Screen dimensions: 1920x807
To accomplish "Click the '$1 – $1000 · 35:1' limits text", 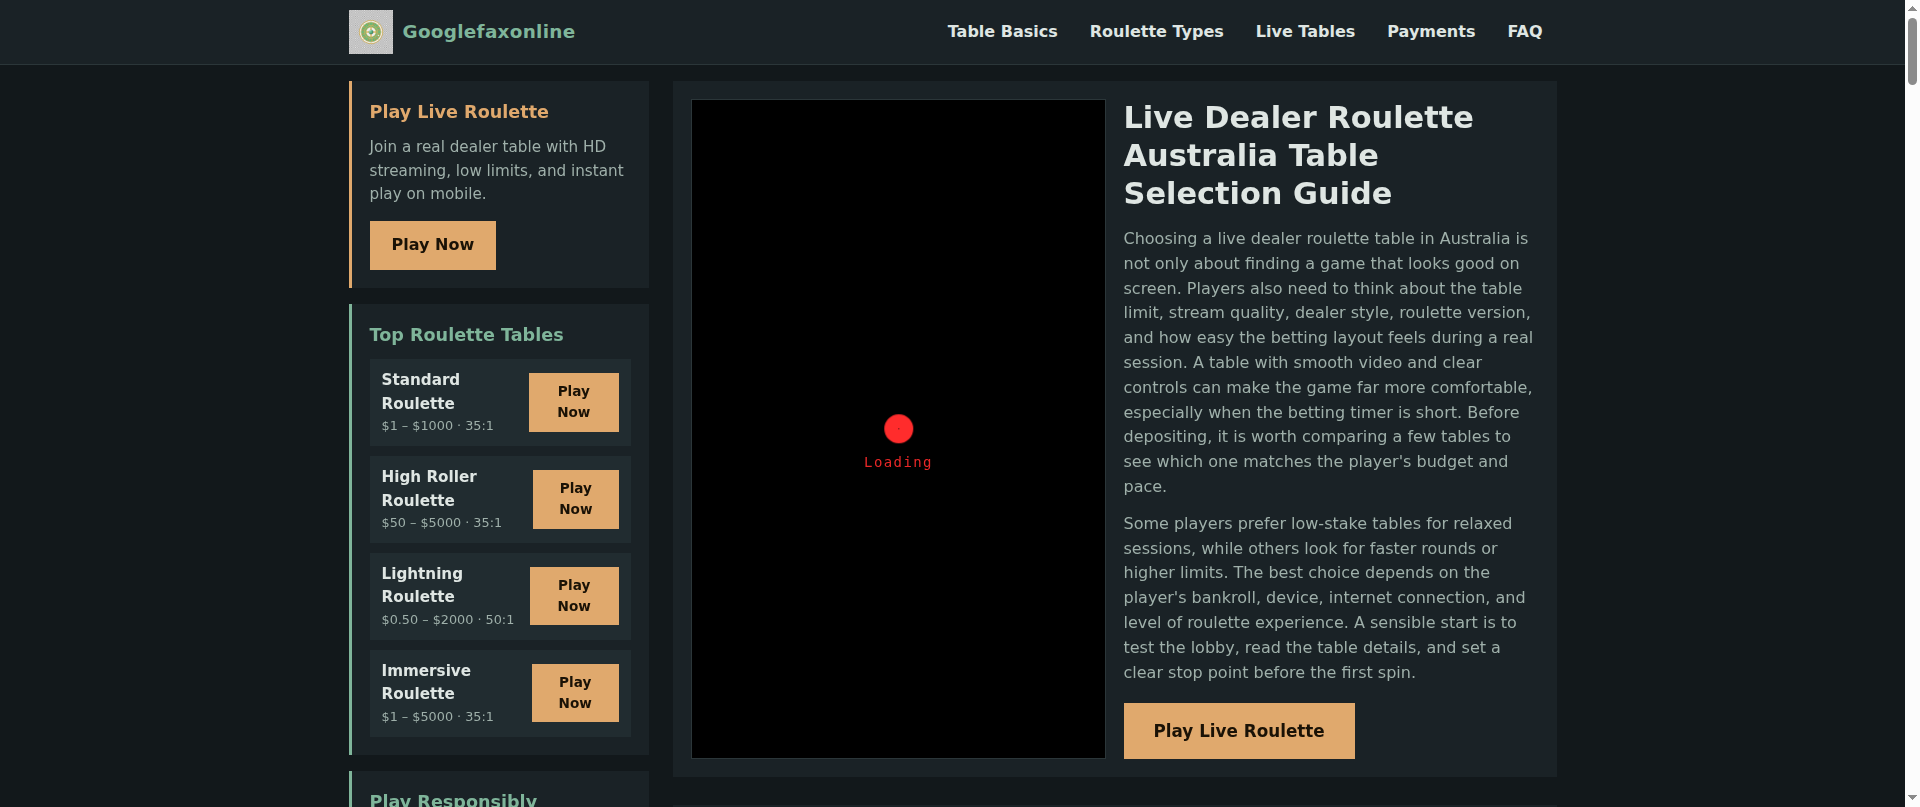I will (x=437, y=426).
